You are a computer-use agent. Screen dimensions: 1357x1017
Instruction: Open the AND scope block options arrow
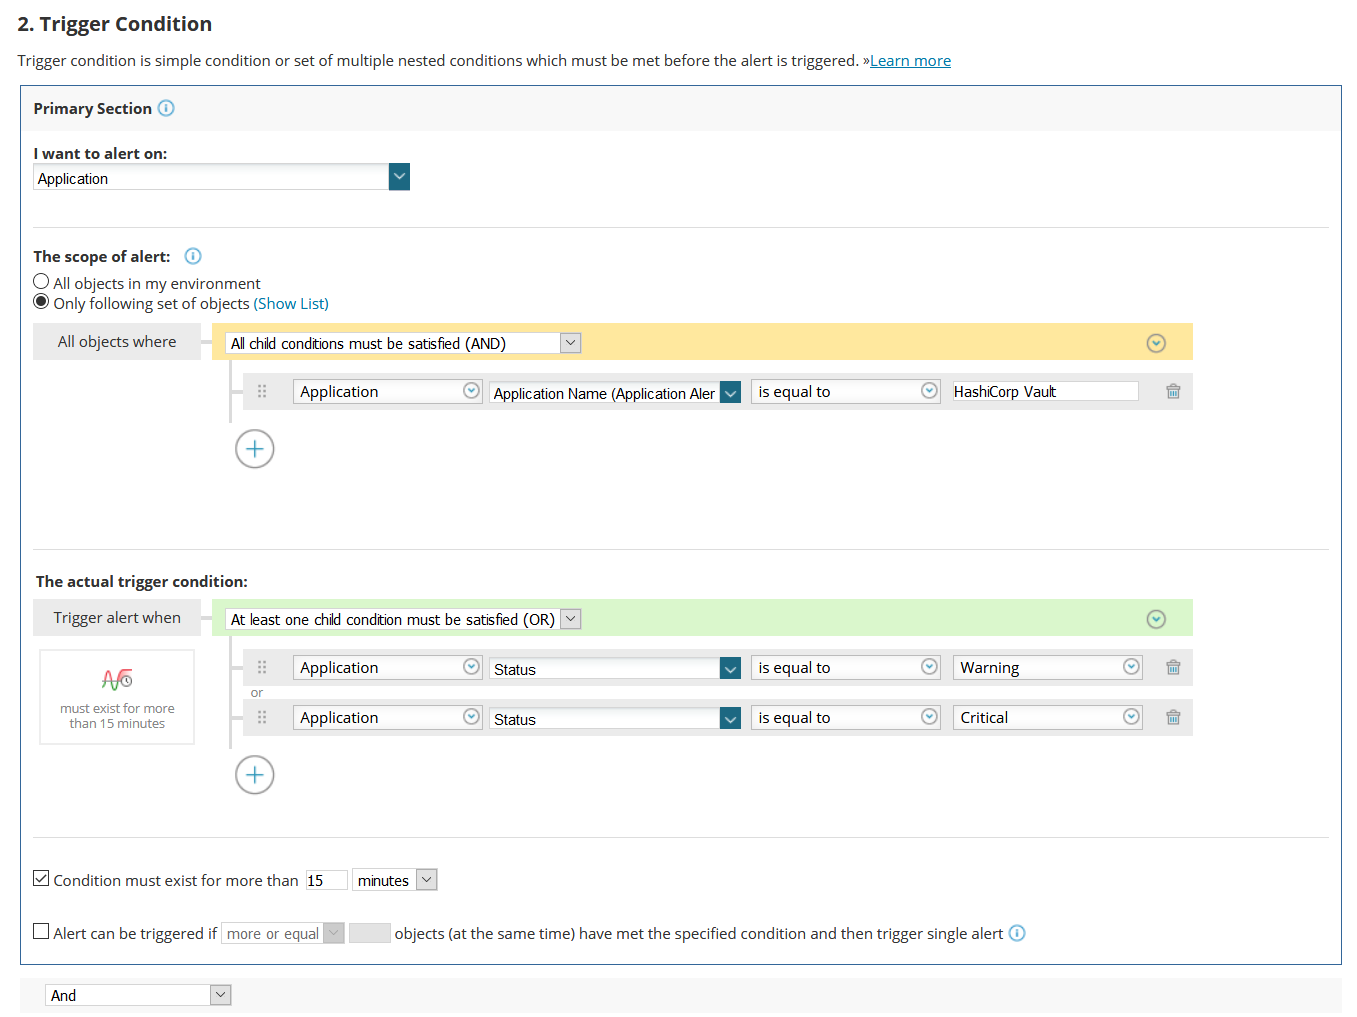pos(1156,343)
